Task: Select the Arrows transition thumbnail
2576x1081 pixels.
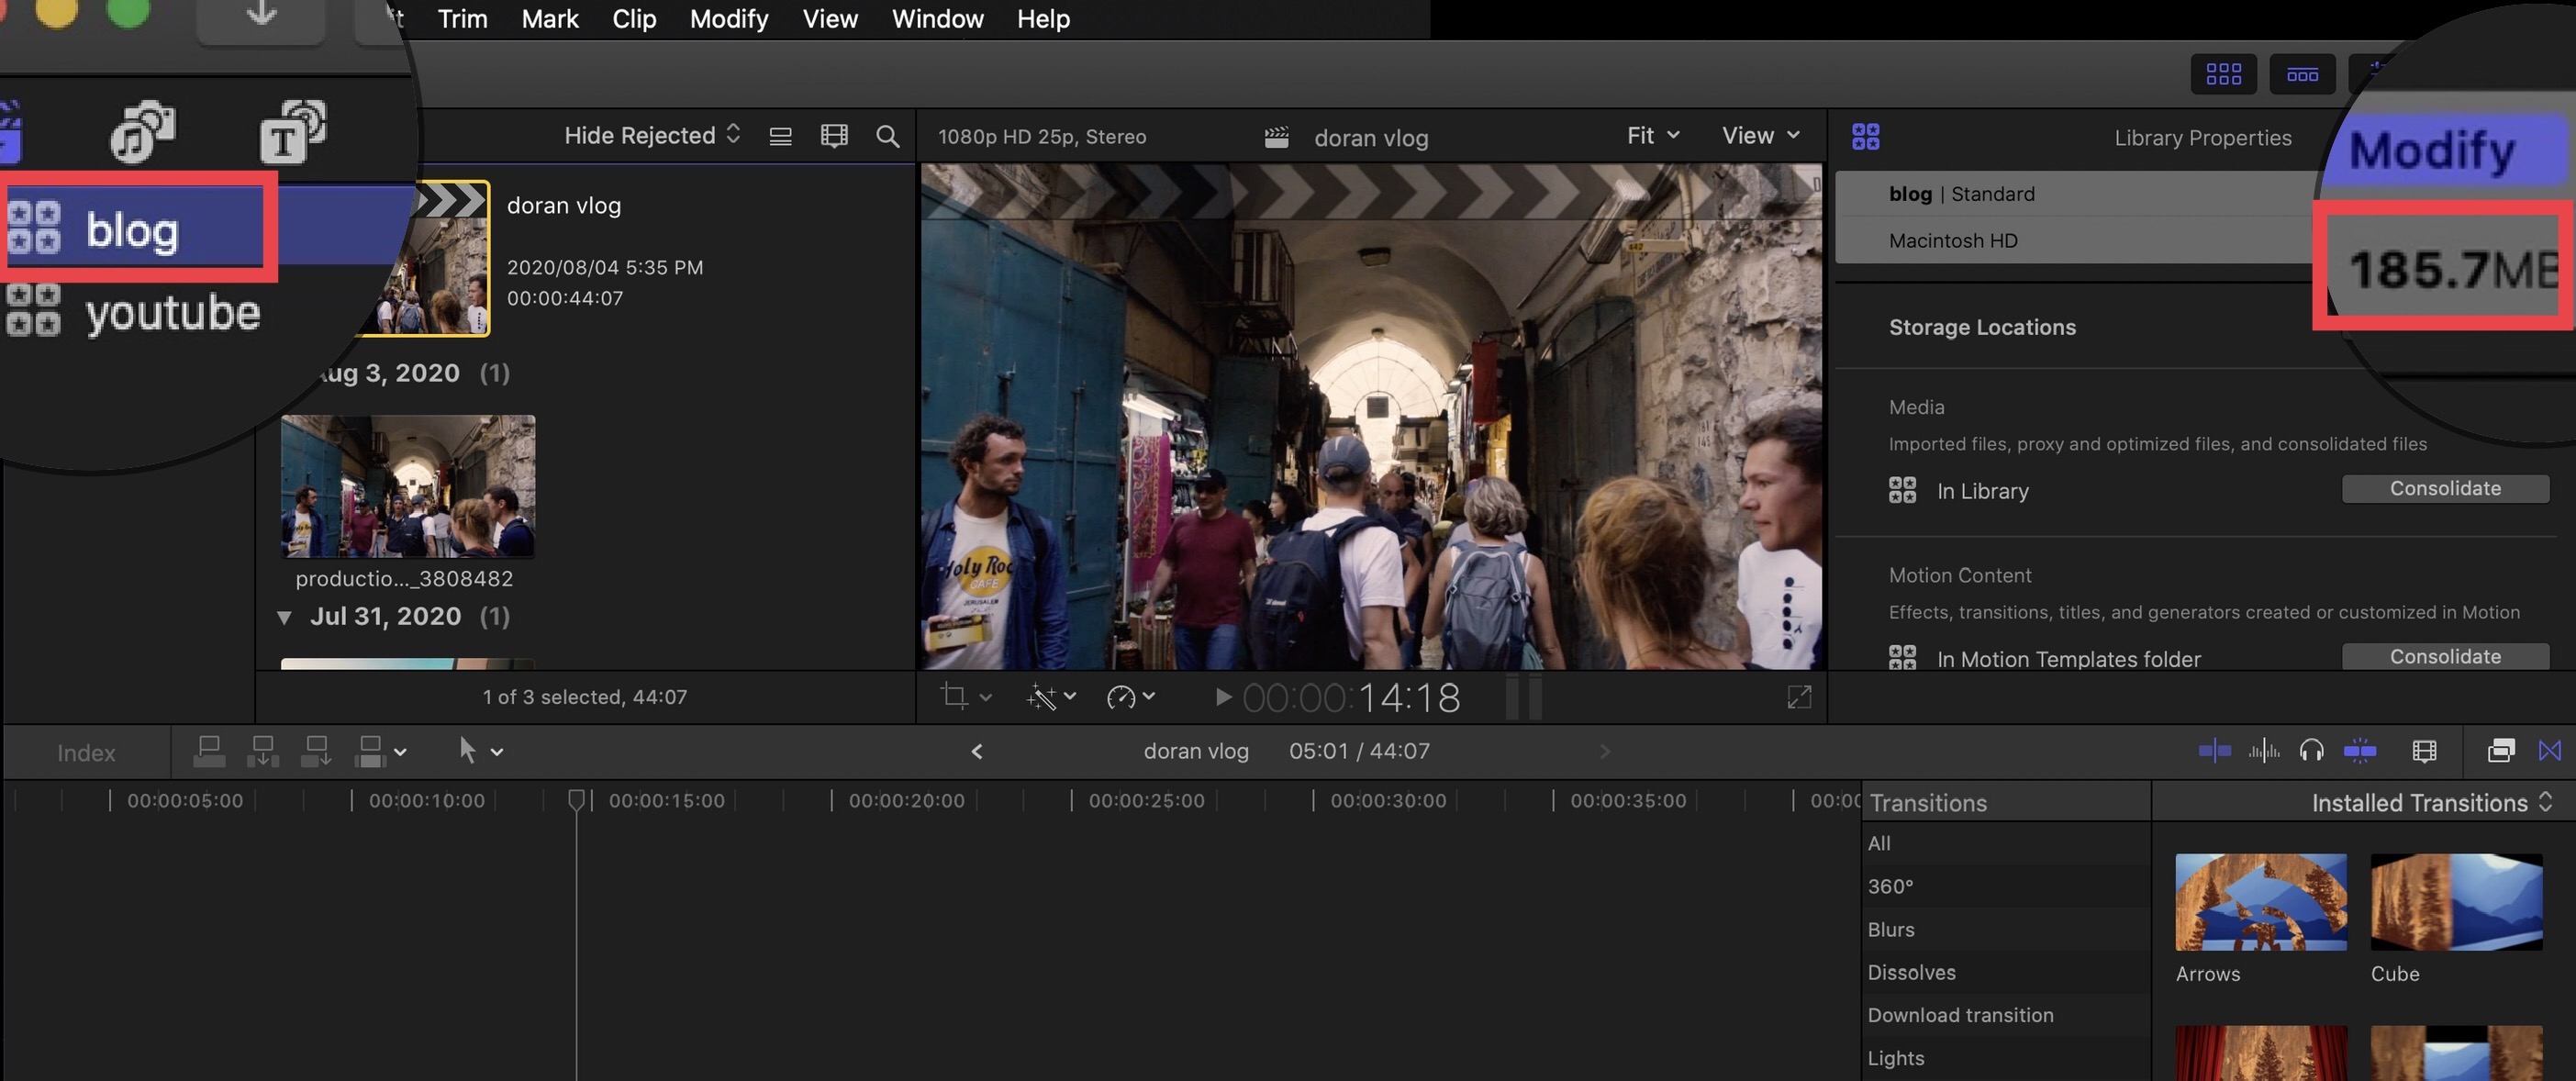Action: tap(2260, 901)
